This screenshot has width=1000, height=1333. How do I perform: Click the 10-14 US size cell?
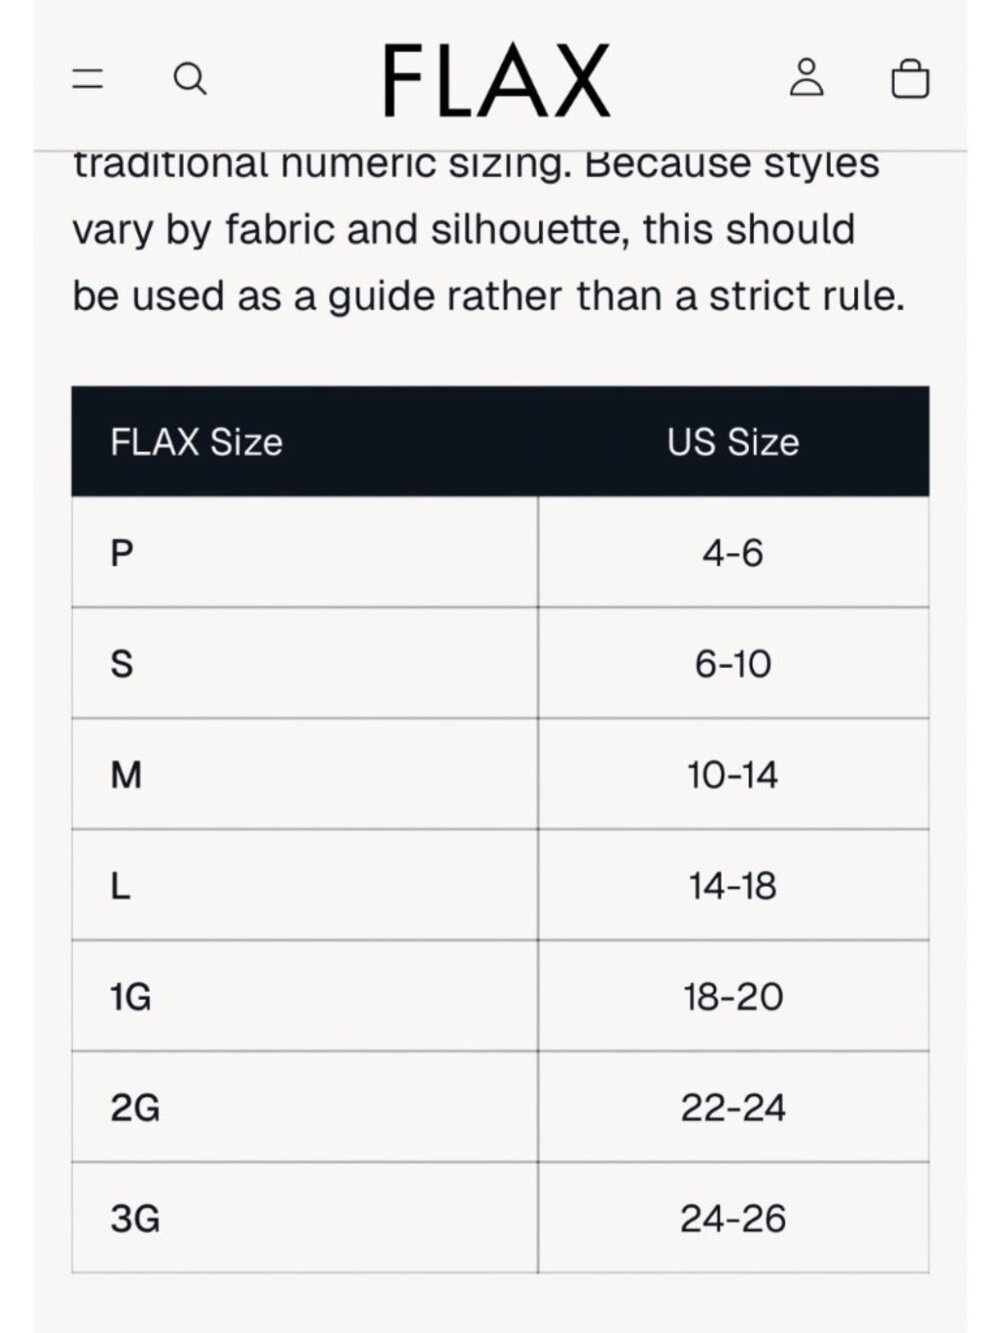[733, 774]
